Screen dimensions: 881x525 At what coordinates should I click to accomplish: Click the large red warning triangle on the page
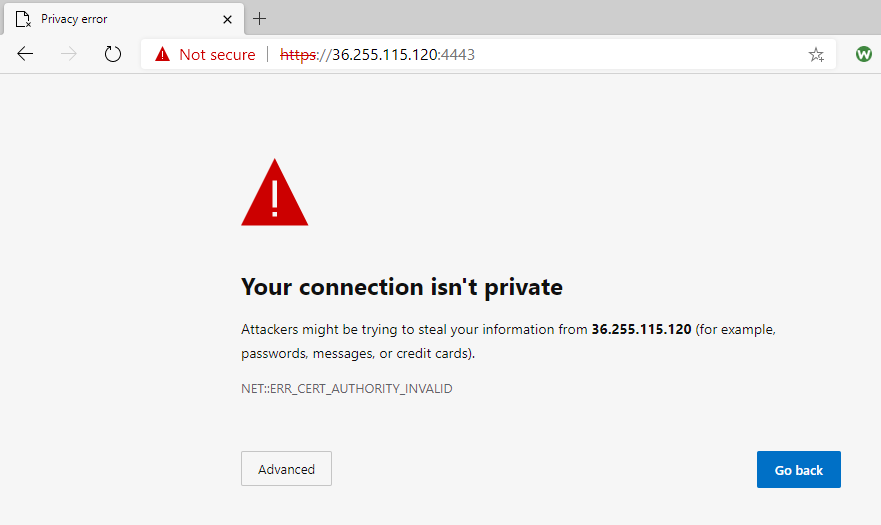pos(275,192)
